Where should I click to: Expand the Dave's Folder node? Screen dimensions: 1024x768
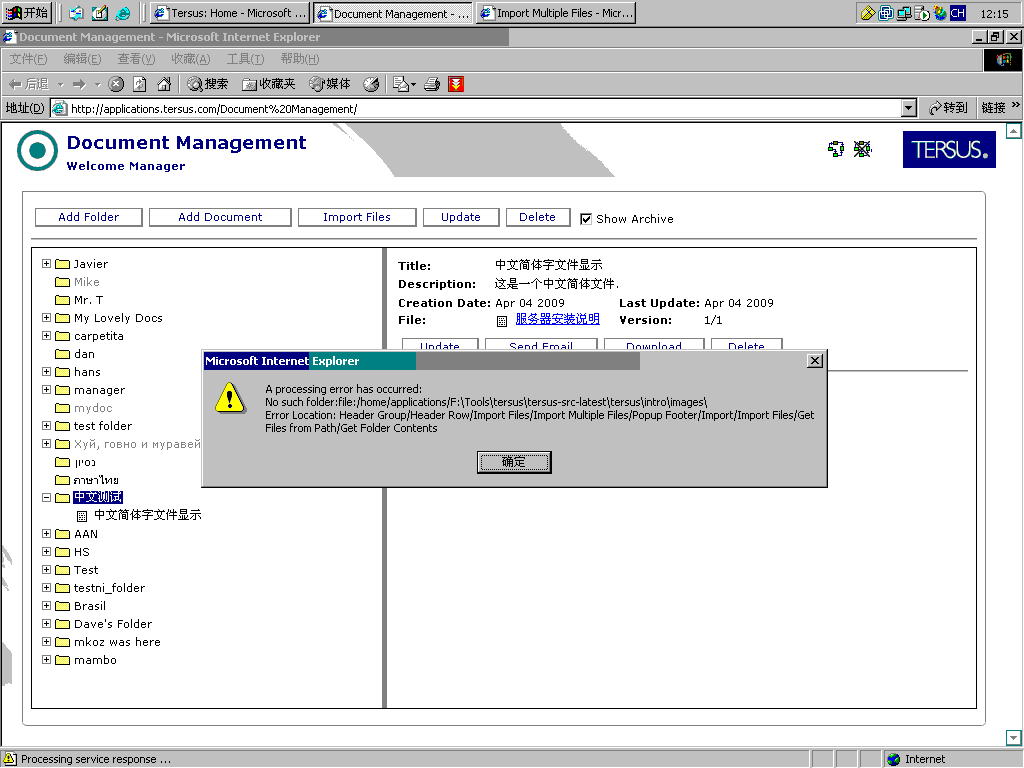[47, 624]
